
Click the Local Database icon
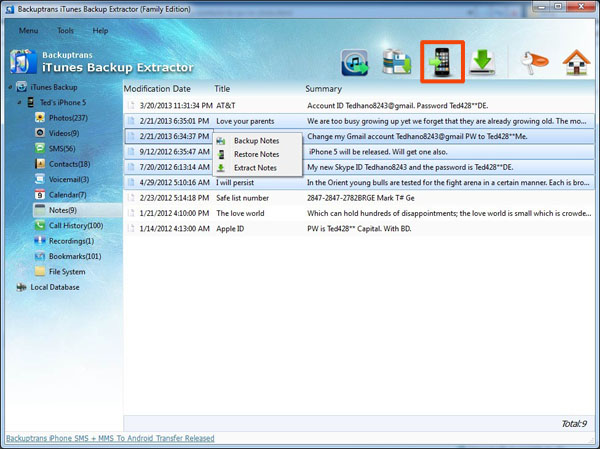tap(21, 287)
